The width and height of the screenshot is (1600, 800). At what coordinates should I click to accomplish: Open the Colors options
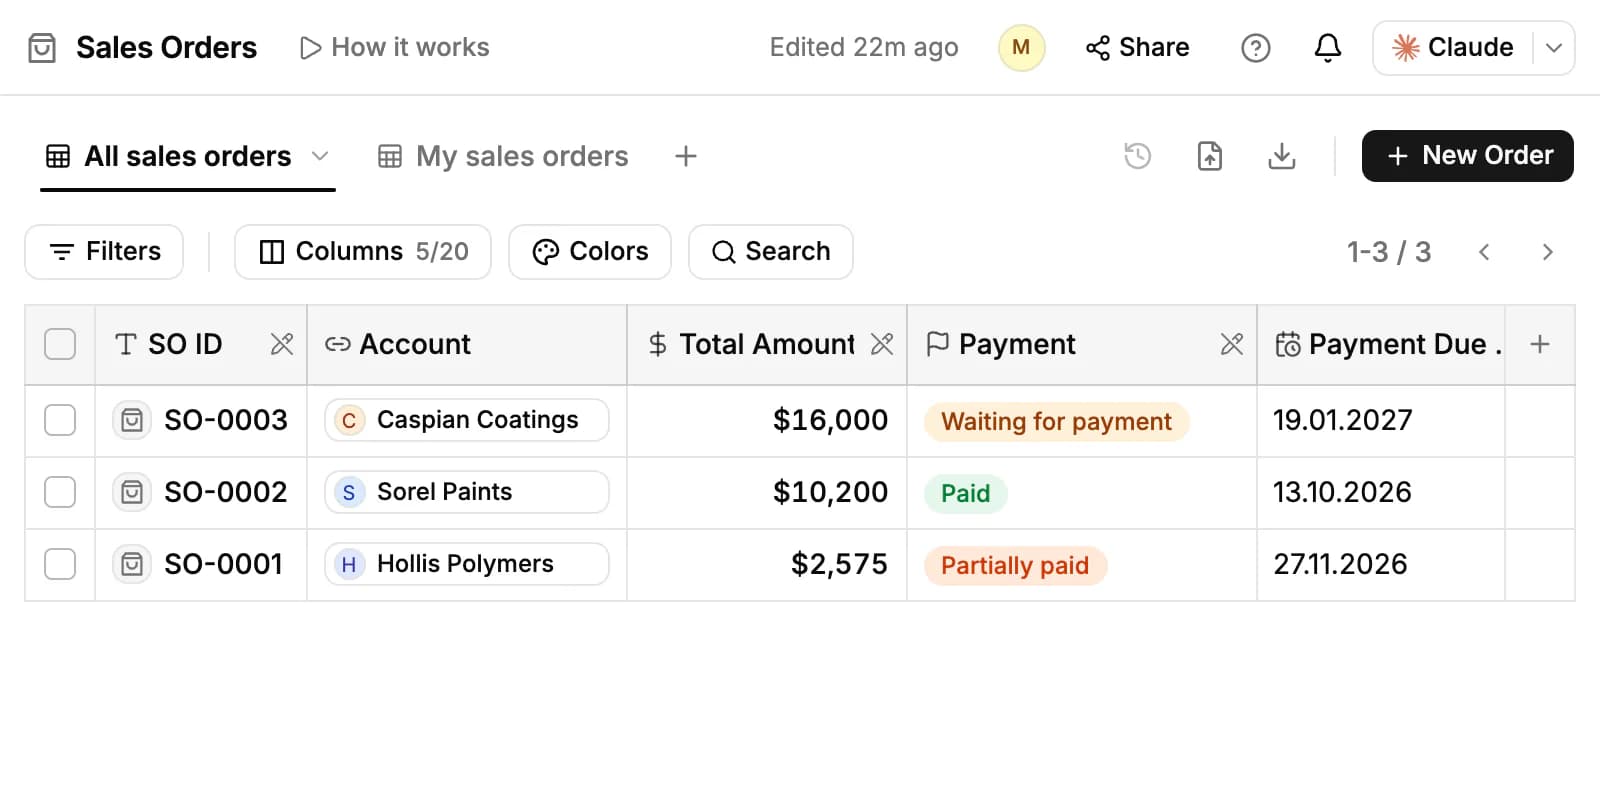coord(590,252)
